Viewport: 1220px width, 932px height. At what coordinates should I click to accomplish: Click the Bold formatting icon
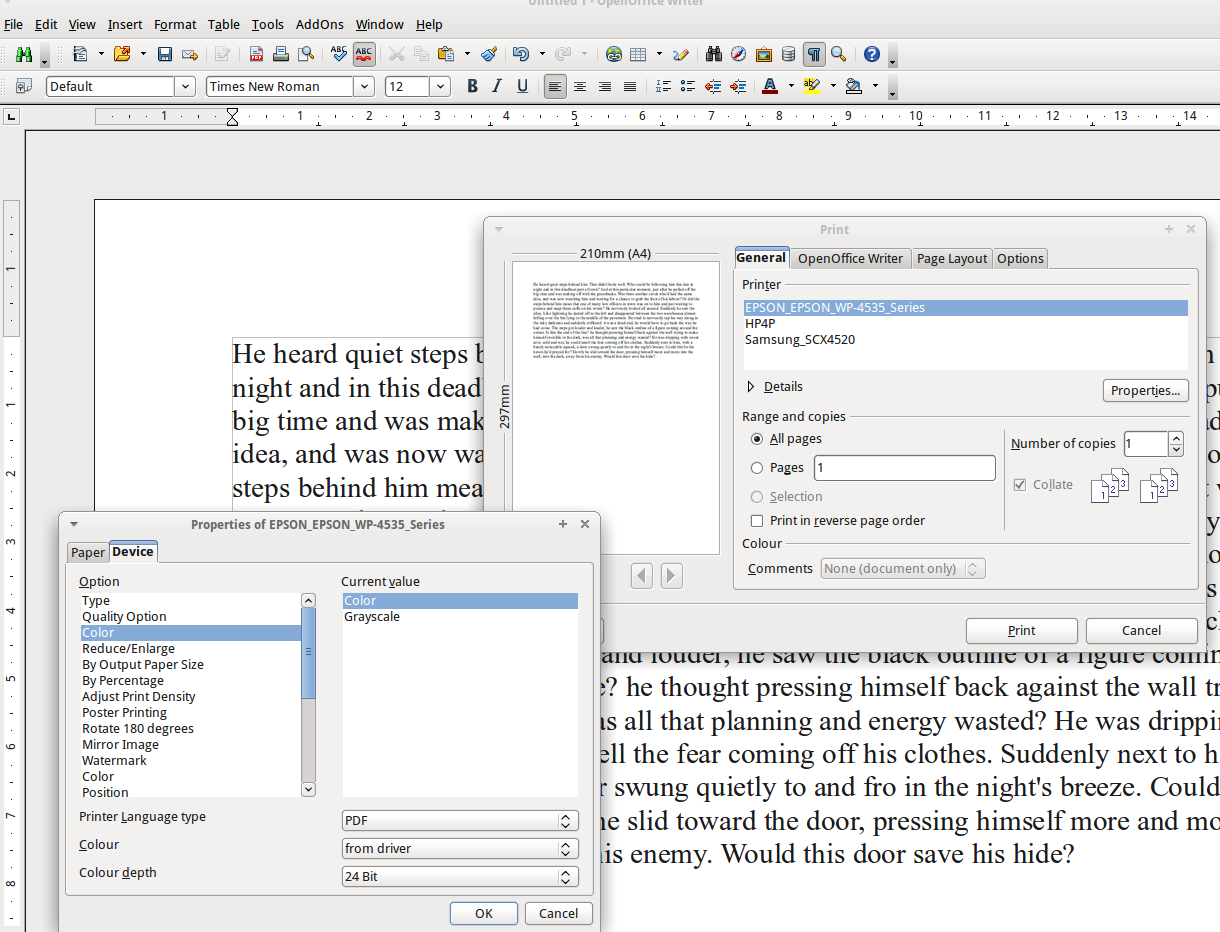point(472,87)
